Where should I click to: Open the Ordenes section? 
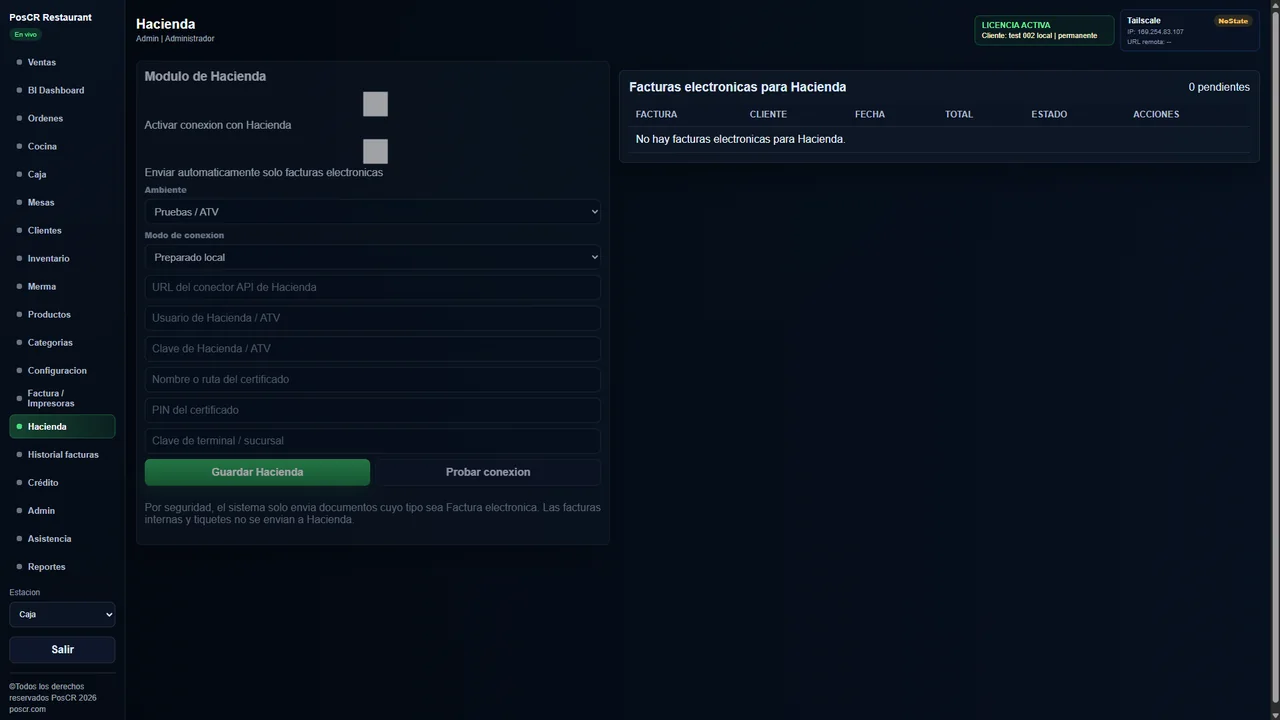[x=62, y=118]
